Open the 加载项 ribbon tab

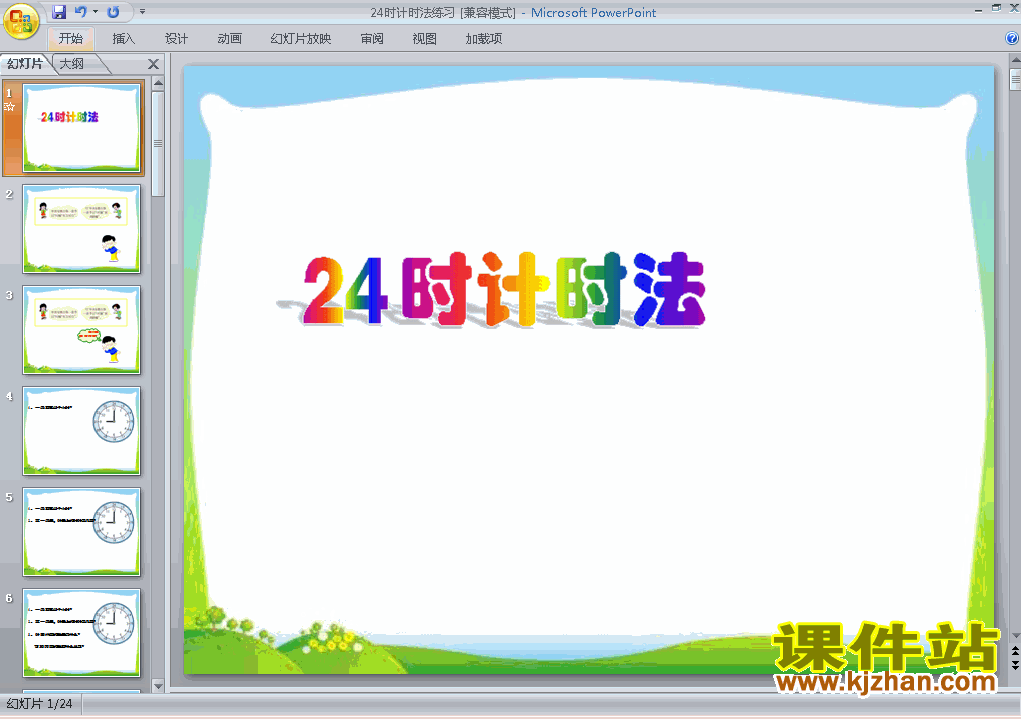coord(484,38)
